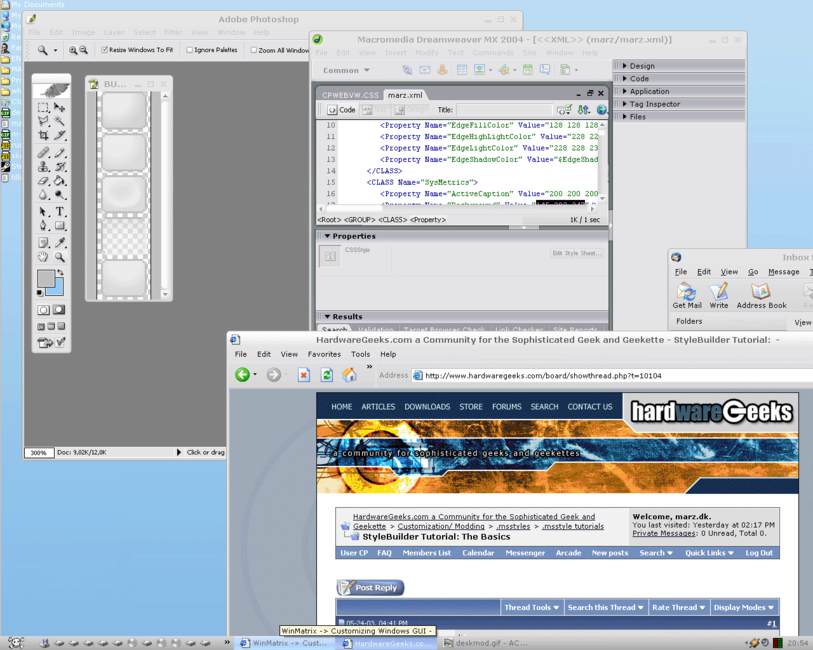Open the Message menu in Inbox window
The image size is (813, 650).
pos(783,272)
